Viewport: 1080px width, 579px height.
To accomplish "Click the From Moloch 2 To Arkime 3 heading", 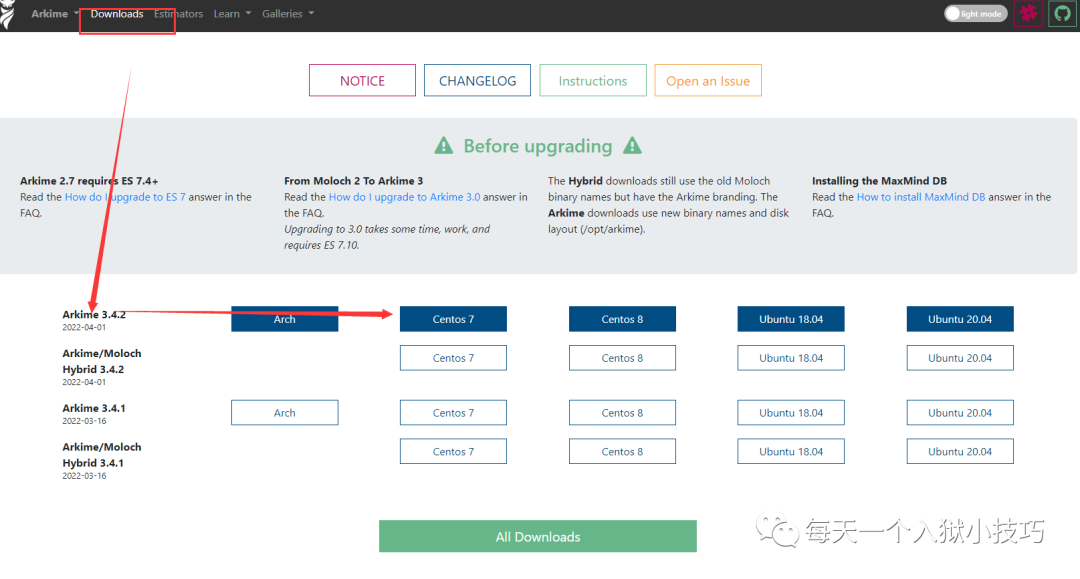I will click(353, 181).
